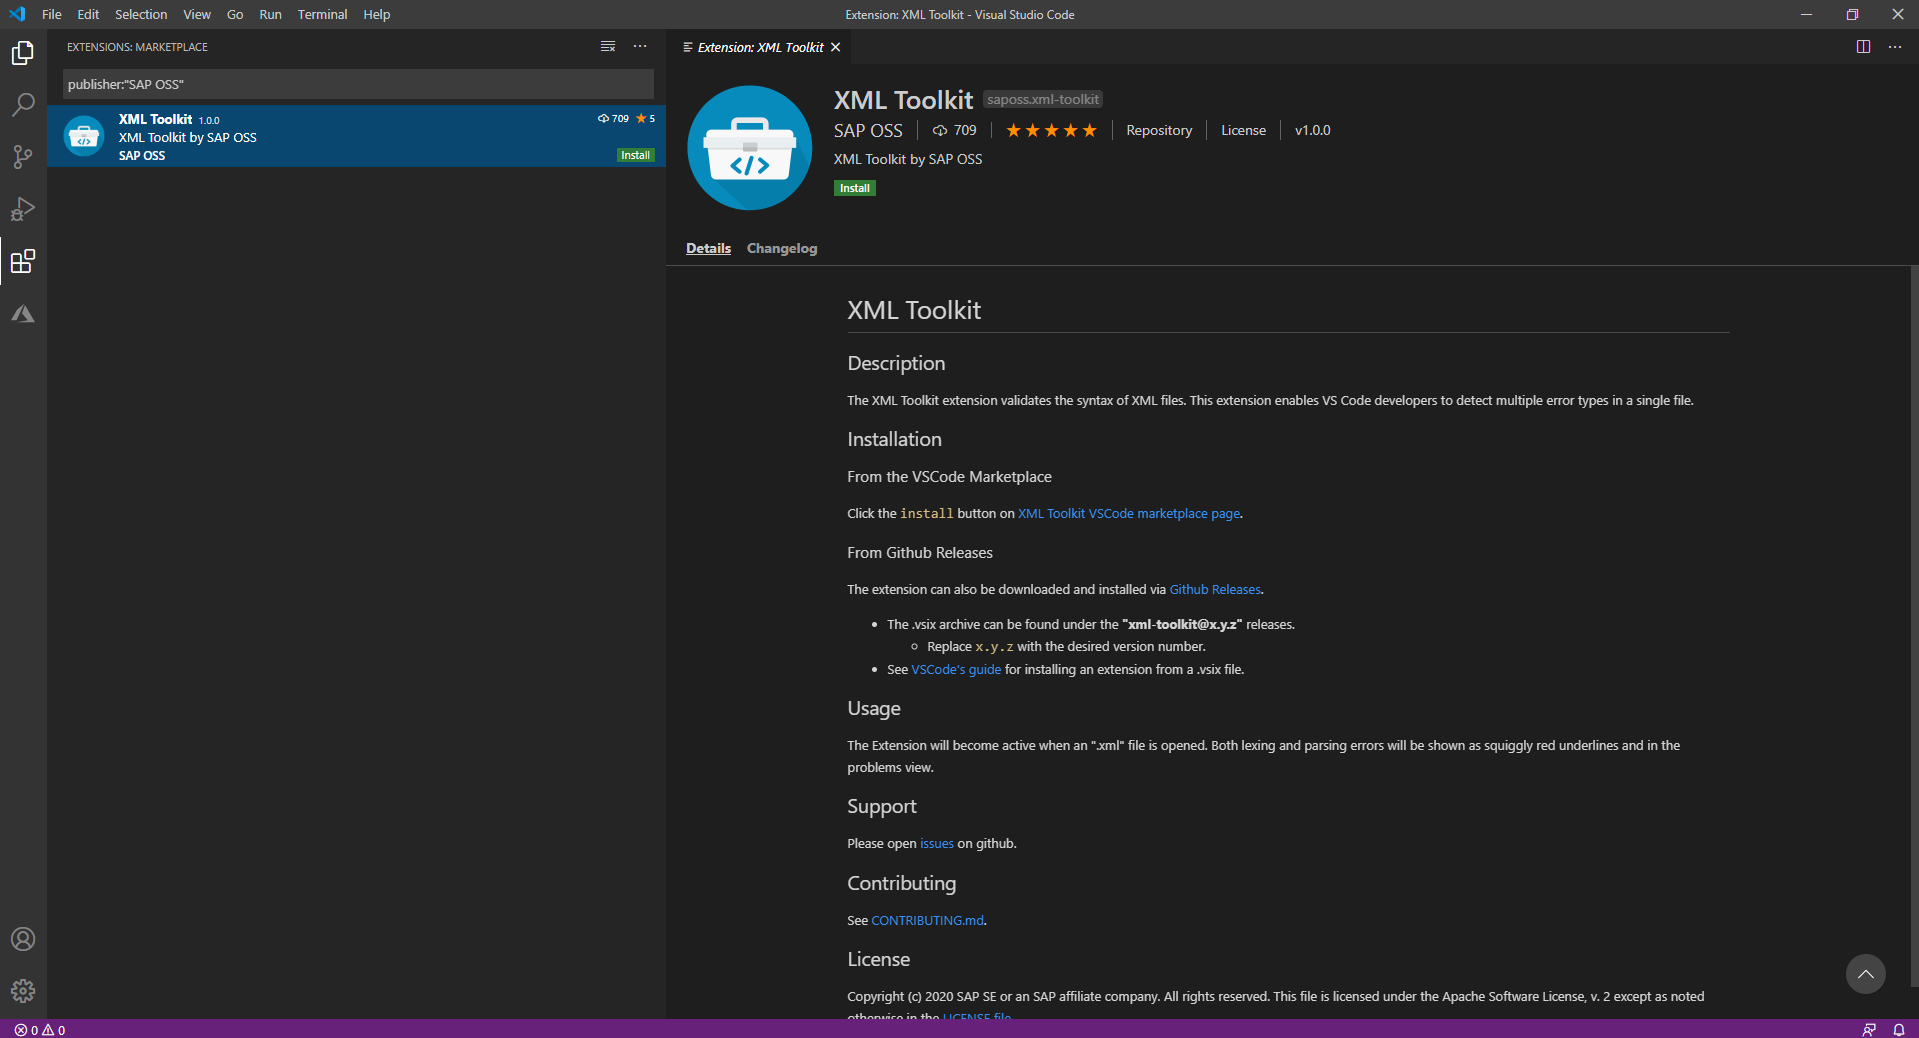
Task: Open the editor More Actions menu
Action: pos(1894,46)
